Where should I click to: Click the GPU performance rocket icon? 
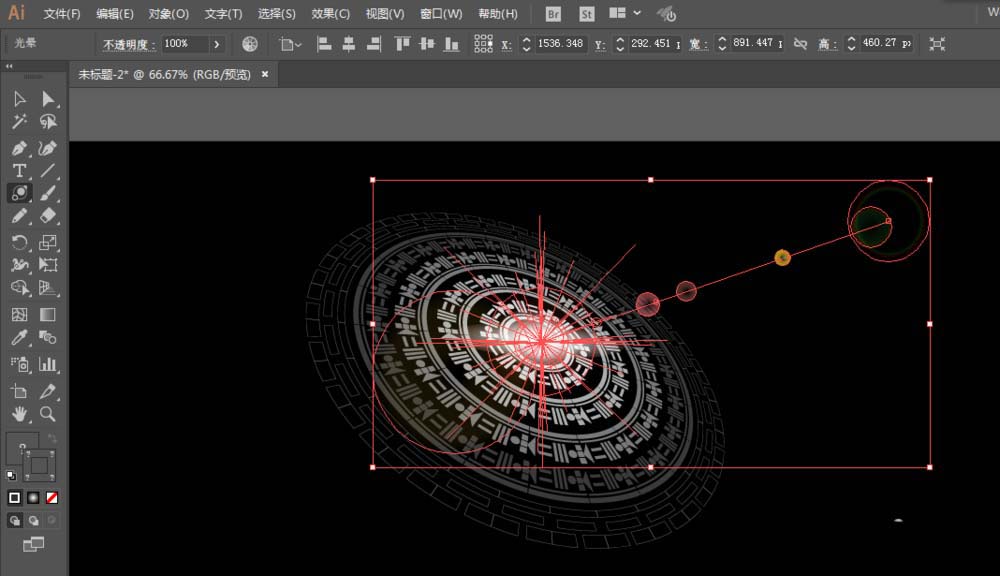click(666, 14)
